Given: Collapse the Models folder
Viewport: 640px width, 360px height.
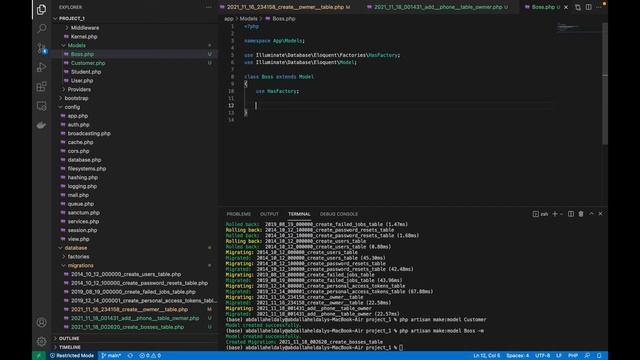Looking at the screenshot, I should pos(76,45).
